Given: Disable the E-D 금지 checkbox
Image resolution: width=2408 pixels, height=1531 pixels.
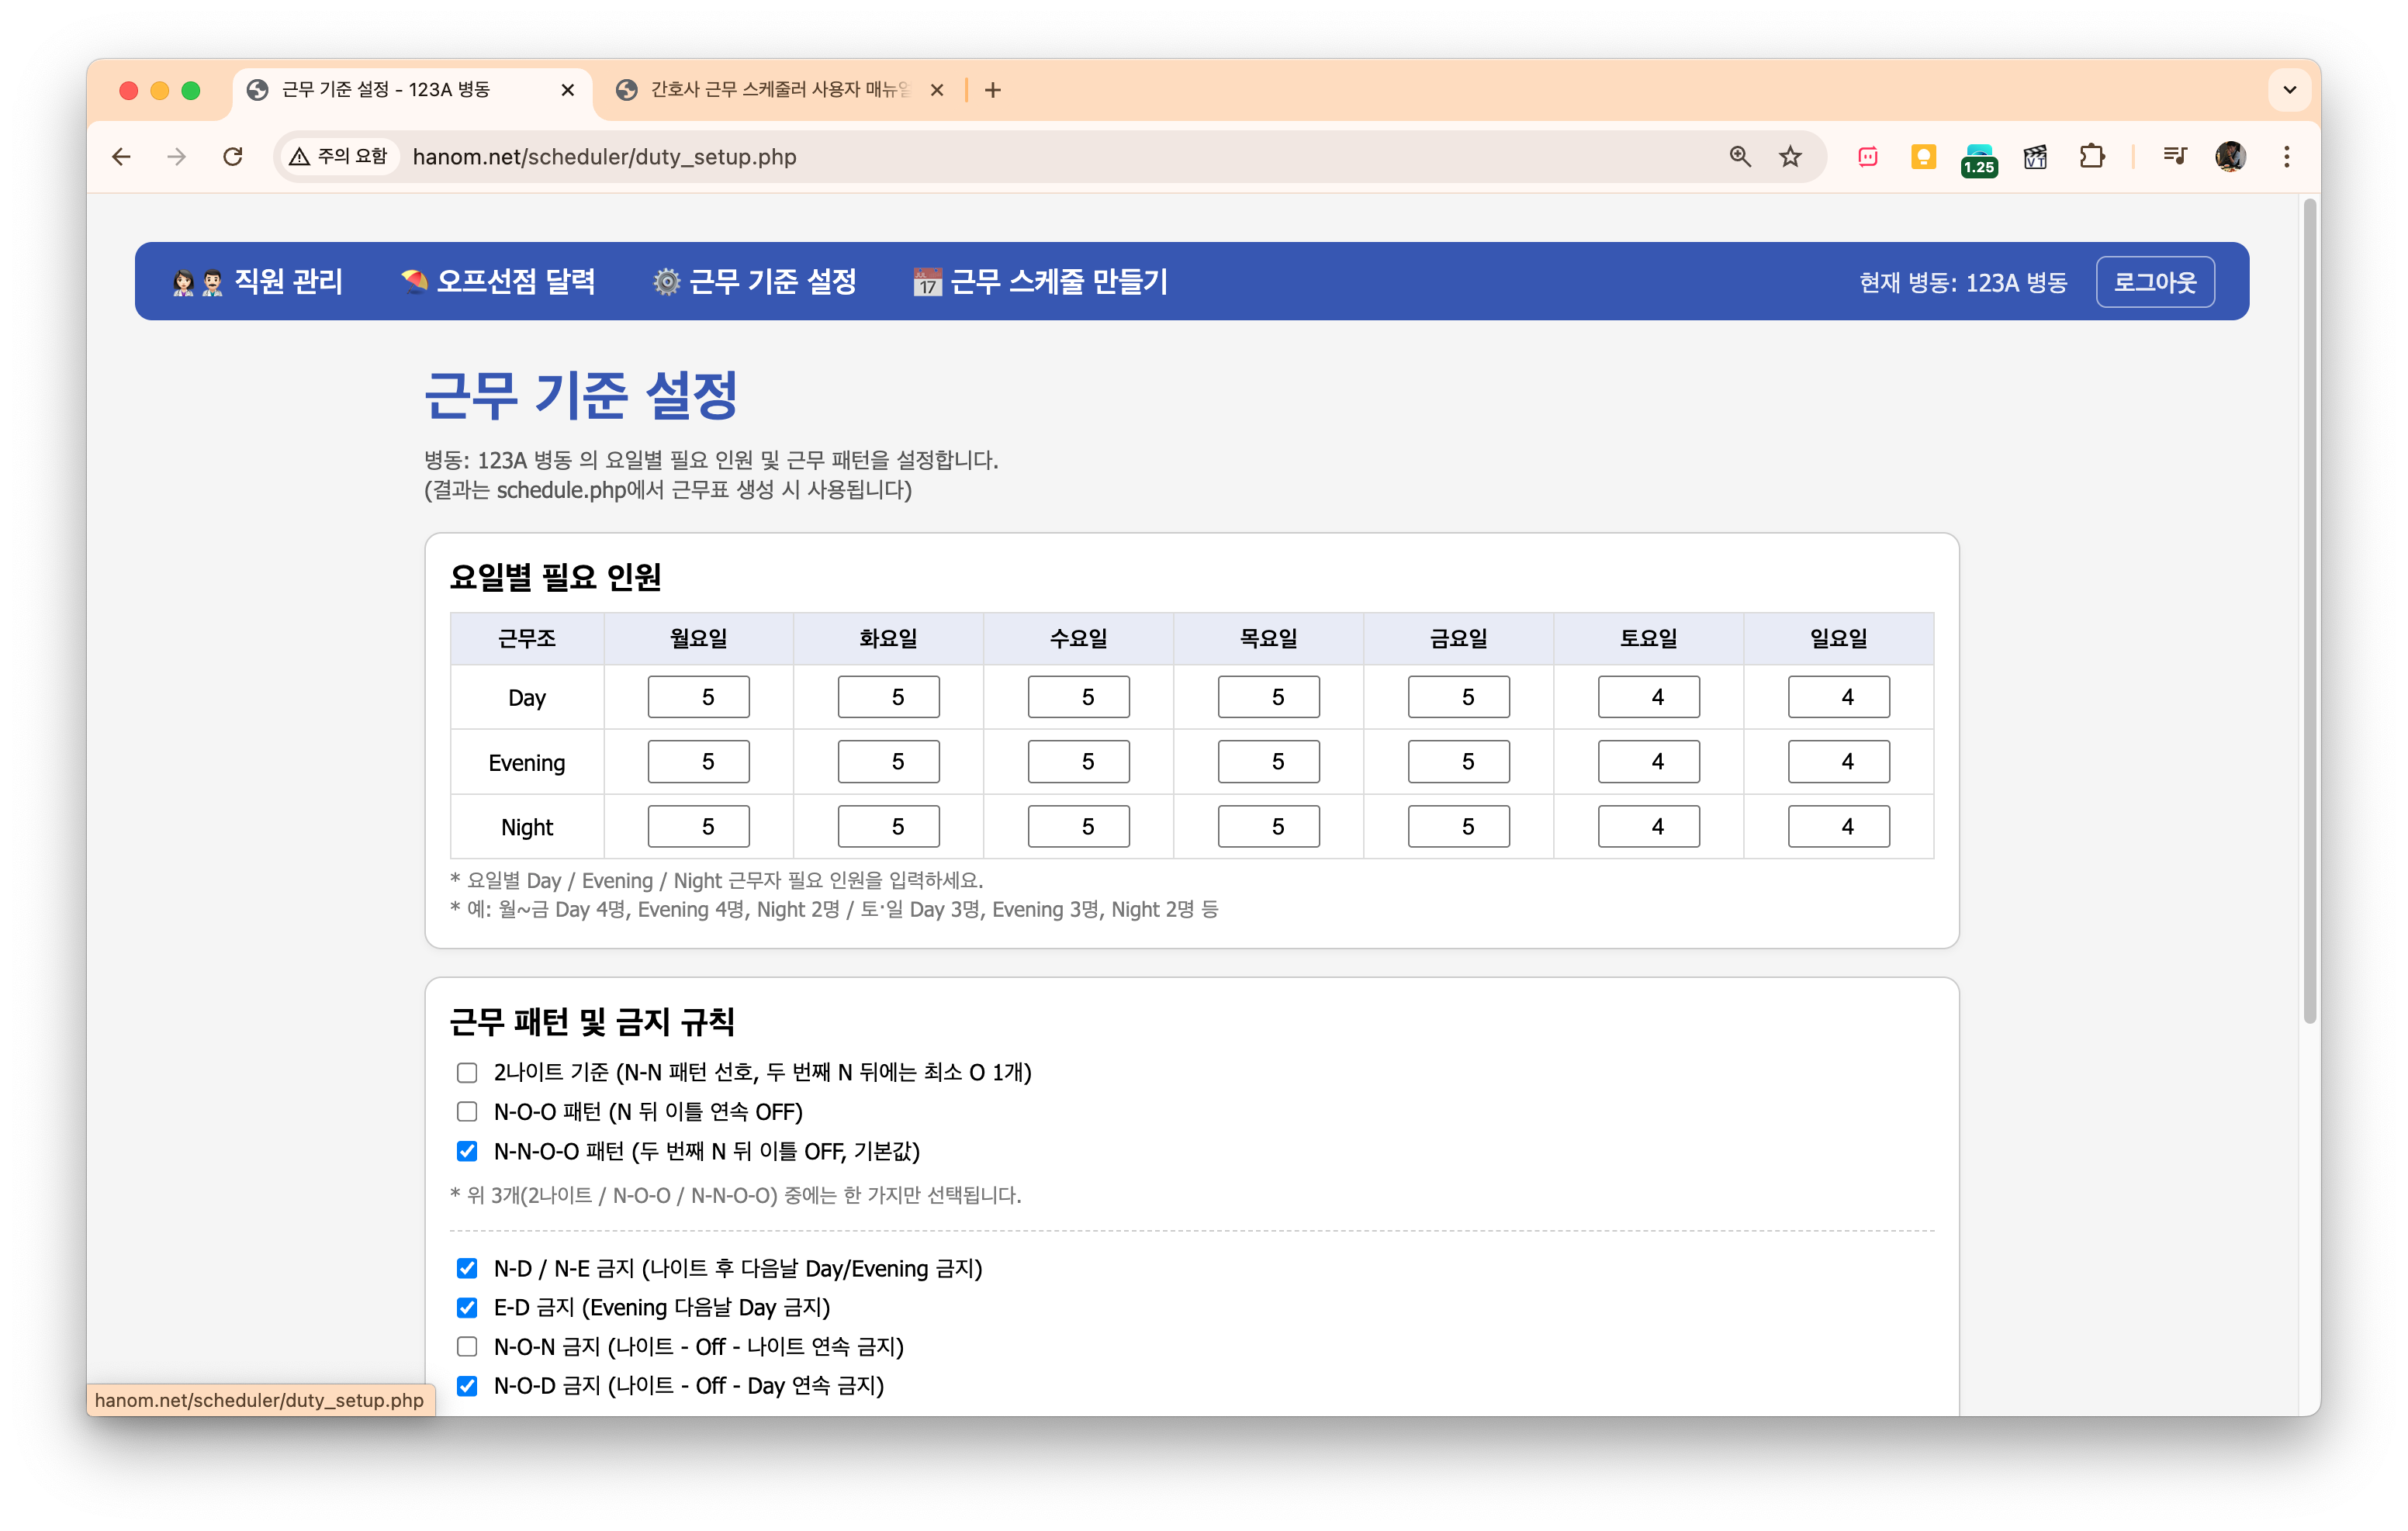Looking at the screenshot, I should point(467,1307).
